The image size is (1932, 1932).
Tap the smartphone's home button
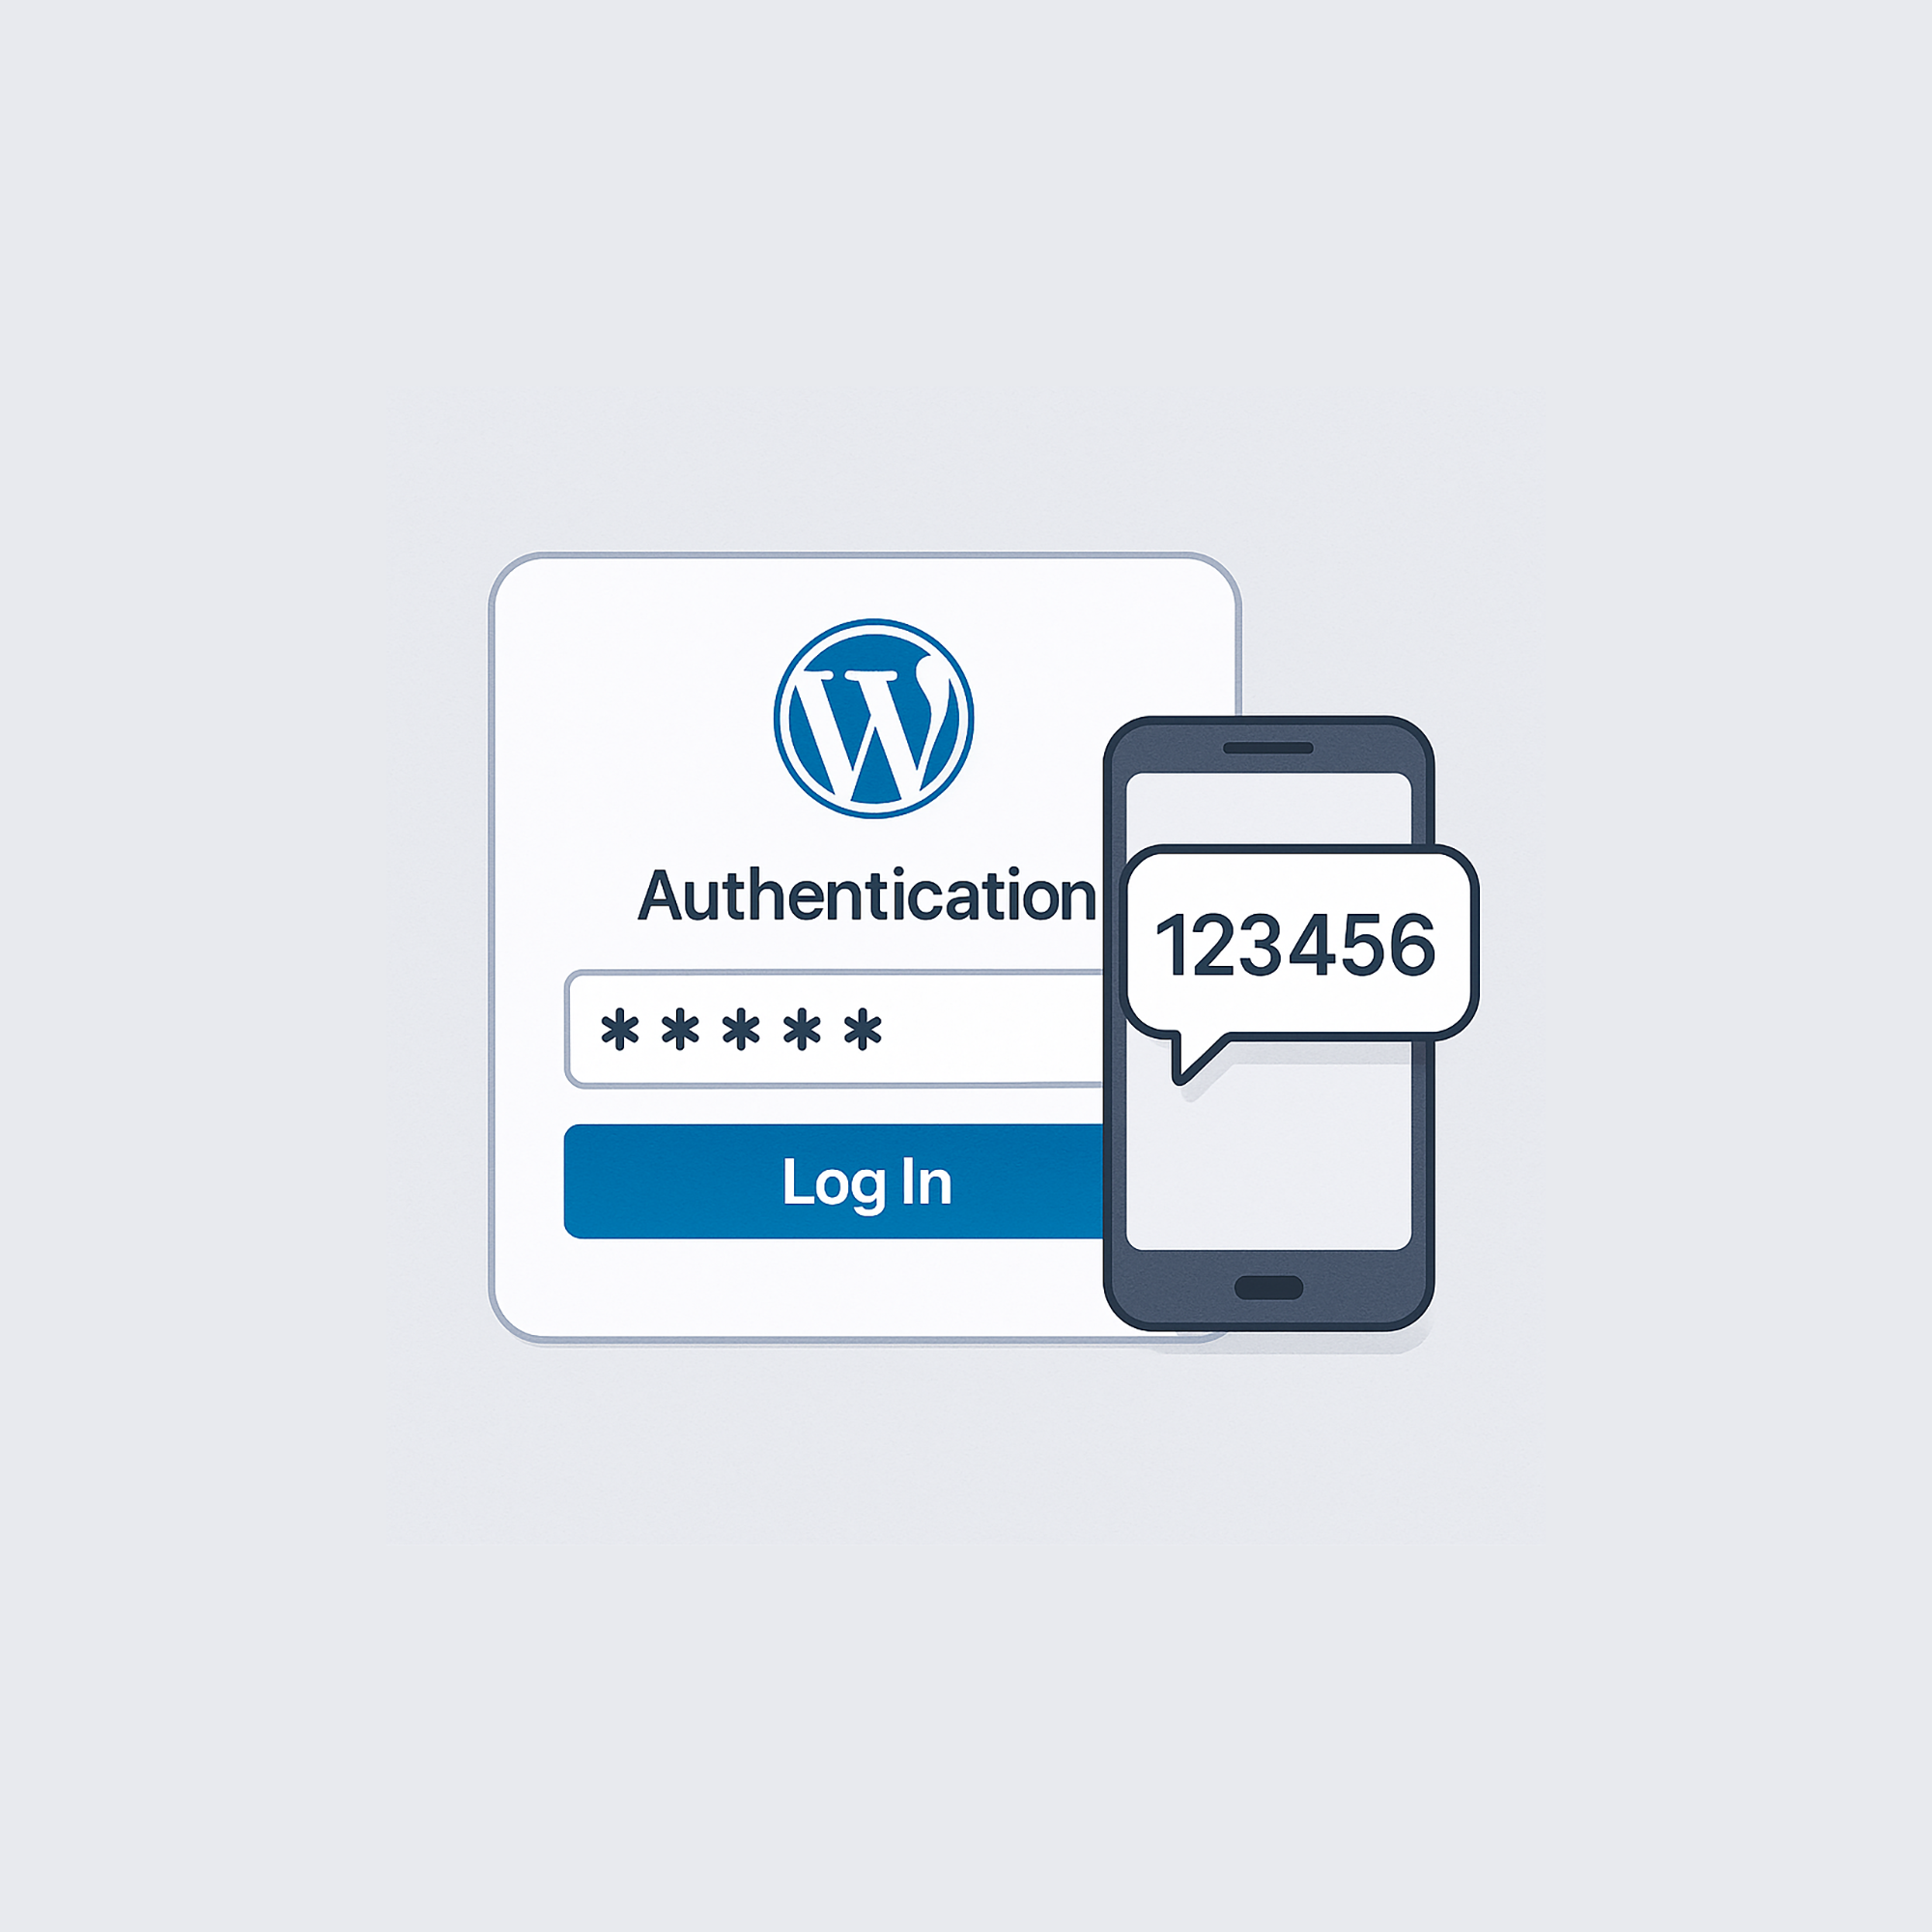tap(1268, 1287)
